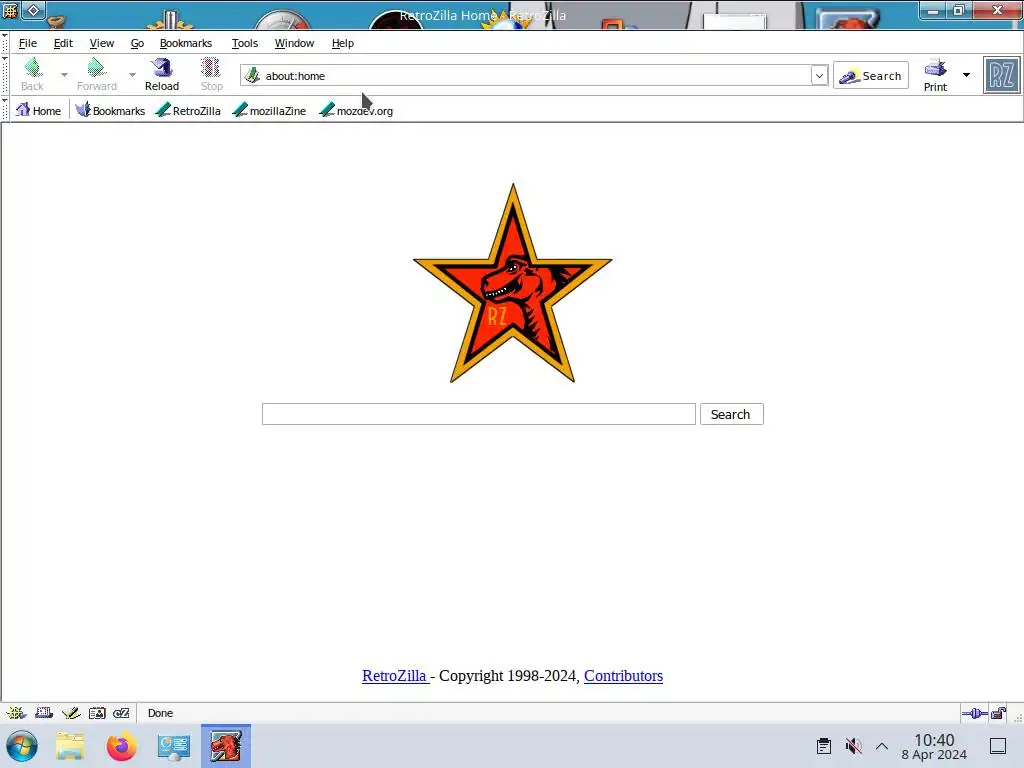Open the Windows Start menu orb
The height and width of the screenshot is (768, 1024).
(x=22, y=746)
